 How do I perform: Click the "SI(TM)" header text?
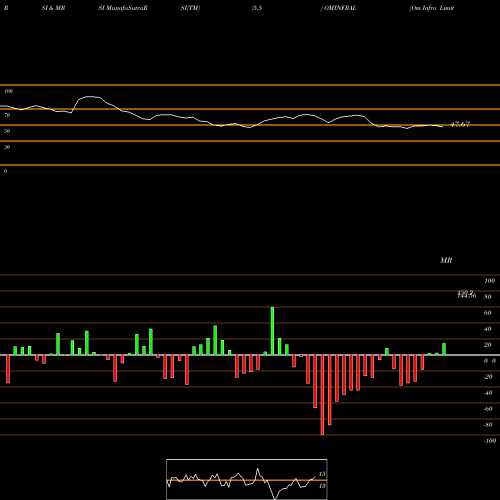pos(190,8)
